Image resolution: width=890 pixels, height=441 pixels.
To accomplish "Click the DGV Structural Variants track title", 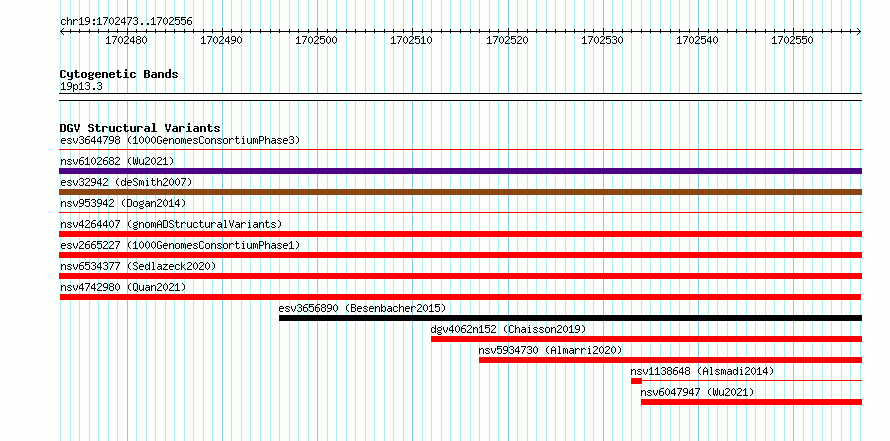I will pos(140,128).
